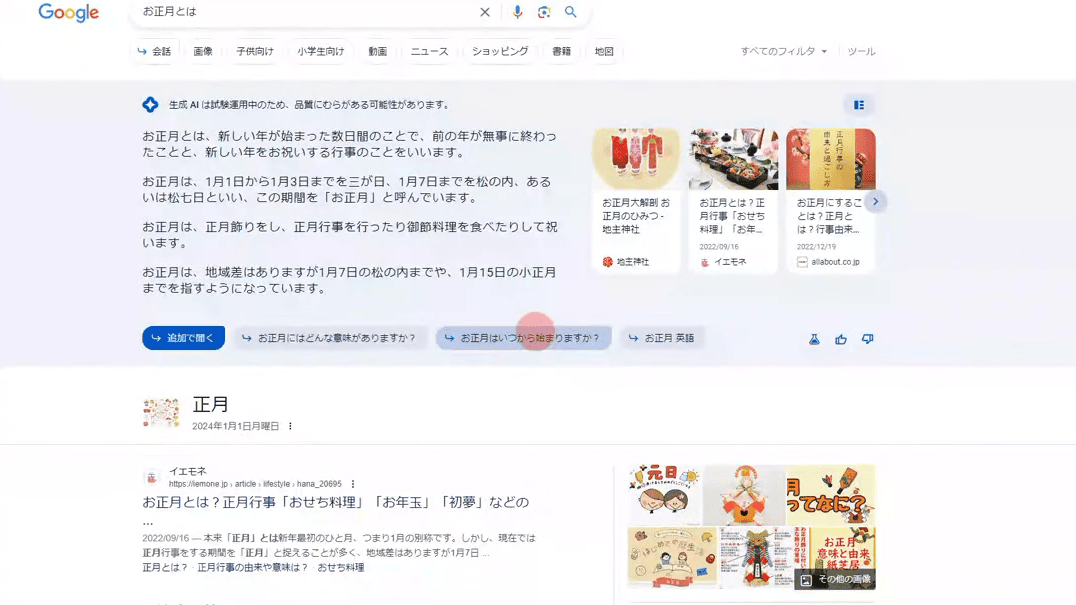Open three-dot menu beside 正月 date
This screenshot has height=605, width=1076.
point(290,426)
